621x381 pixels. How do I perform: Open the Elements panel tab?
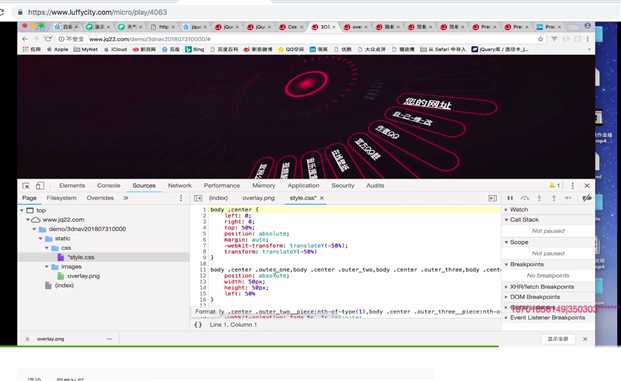pos(72,185)
